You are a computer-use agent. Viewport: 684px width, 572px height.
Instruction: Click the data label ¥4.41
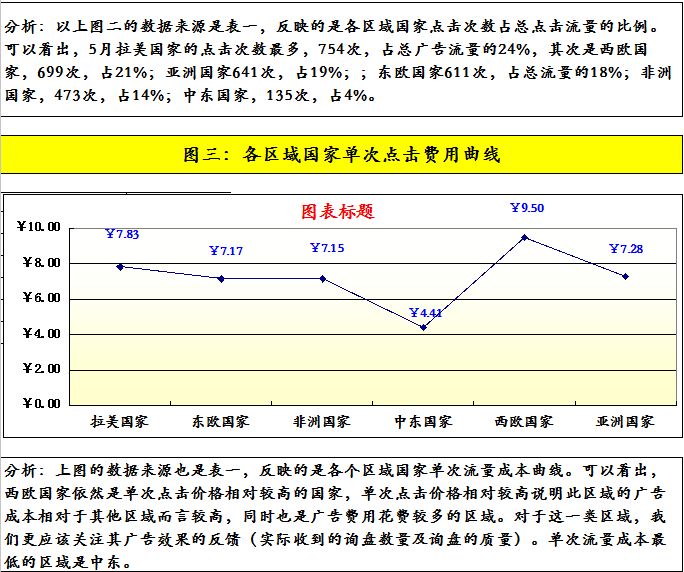pos(425,313)
